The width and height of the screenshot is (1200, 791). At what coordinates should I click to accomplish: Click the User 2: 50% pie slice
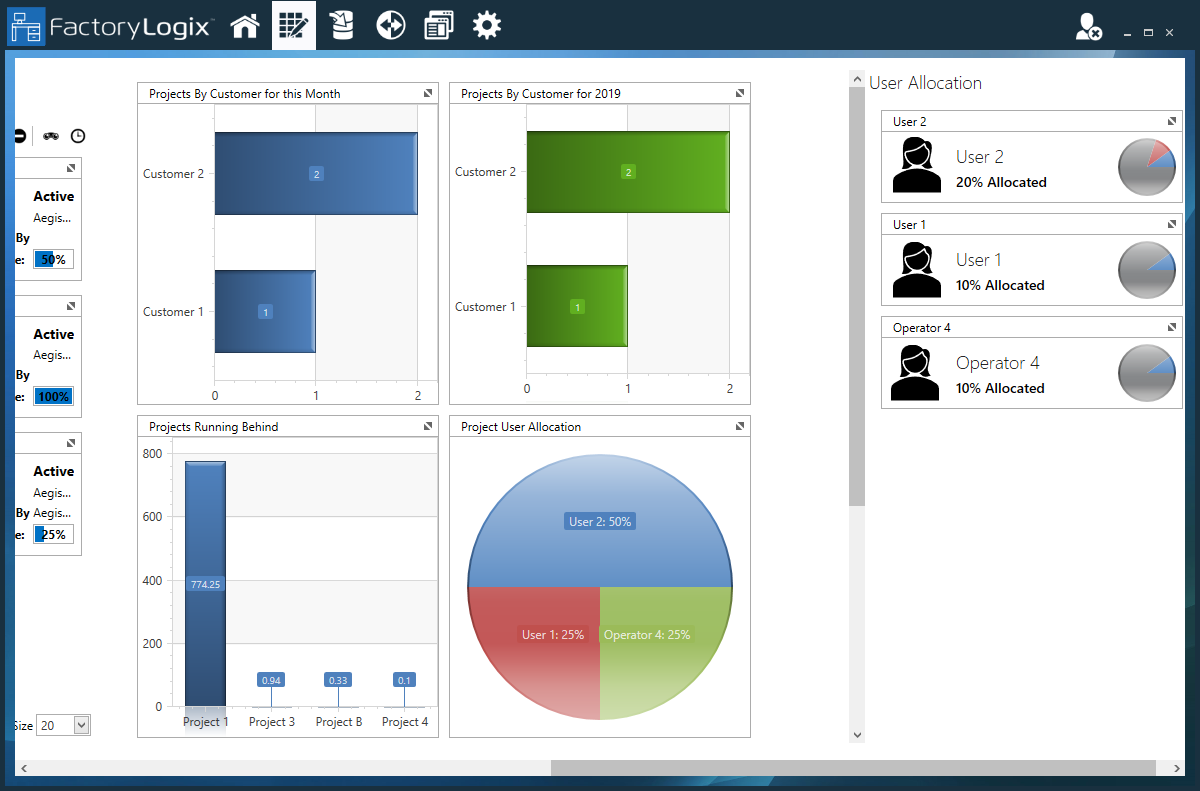(x=599, y=521)
